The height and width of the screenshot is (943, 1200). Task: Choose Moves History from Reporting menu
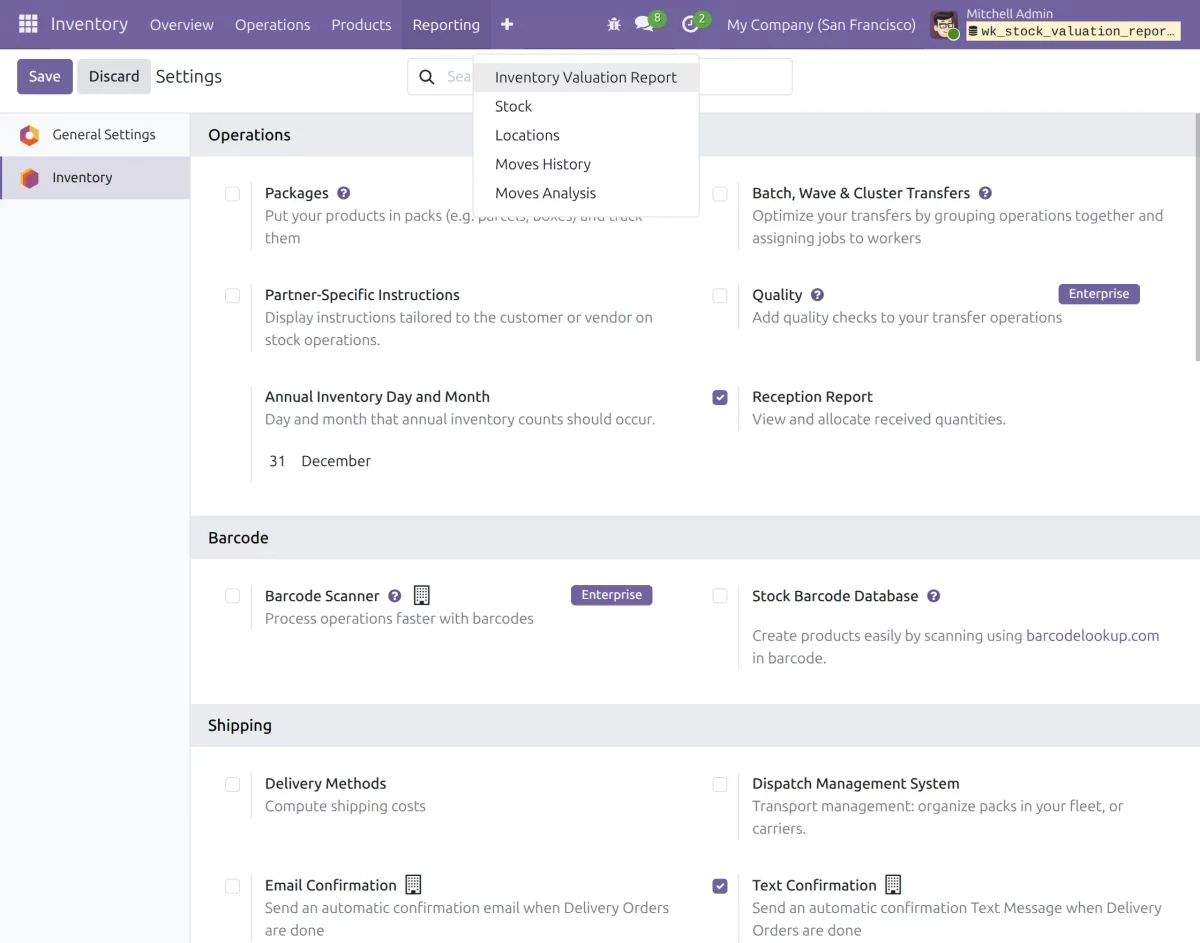542,164
